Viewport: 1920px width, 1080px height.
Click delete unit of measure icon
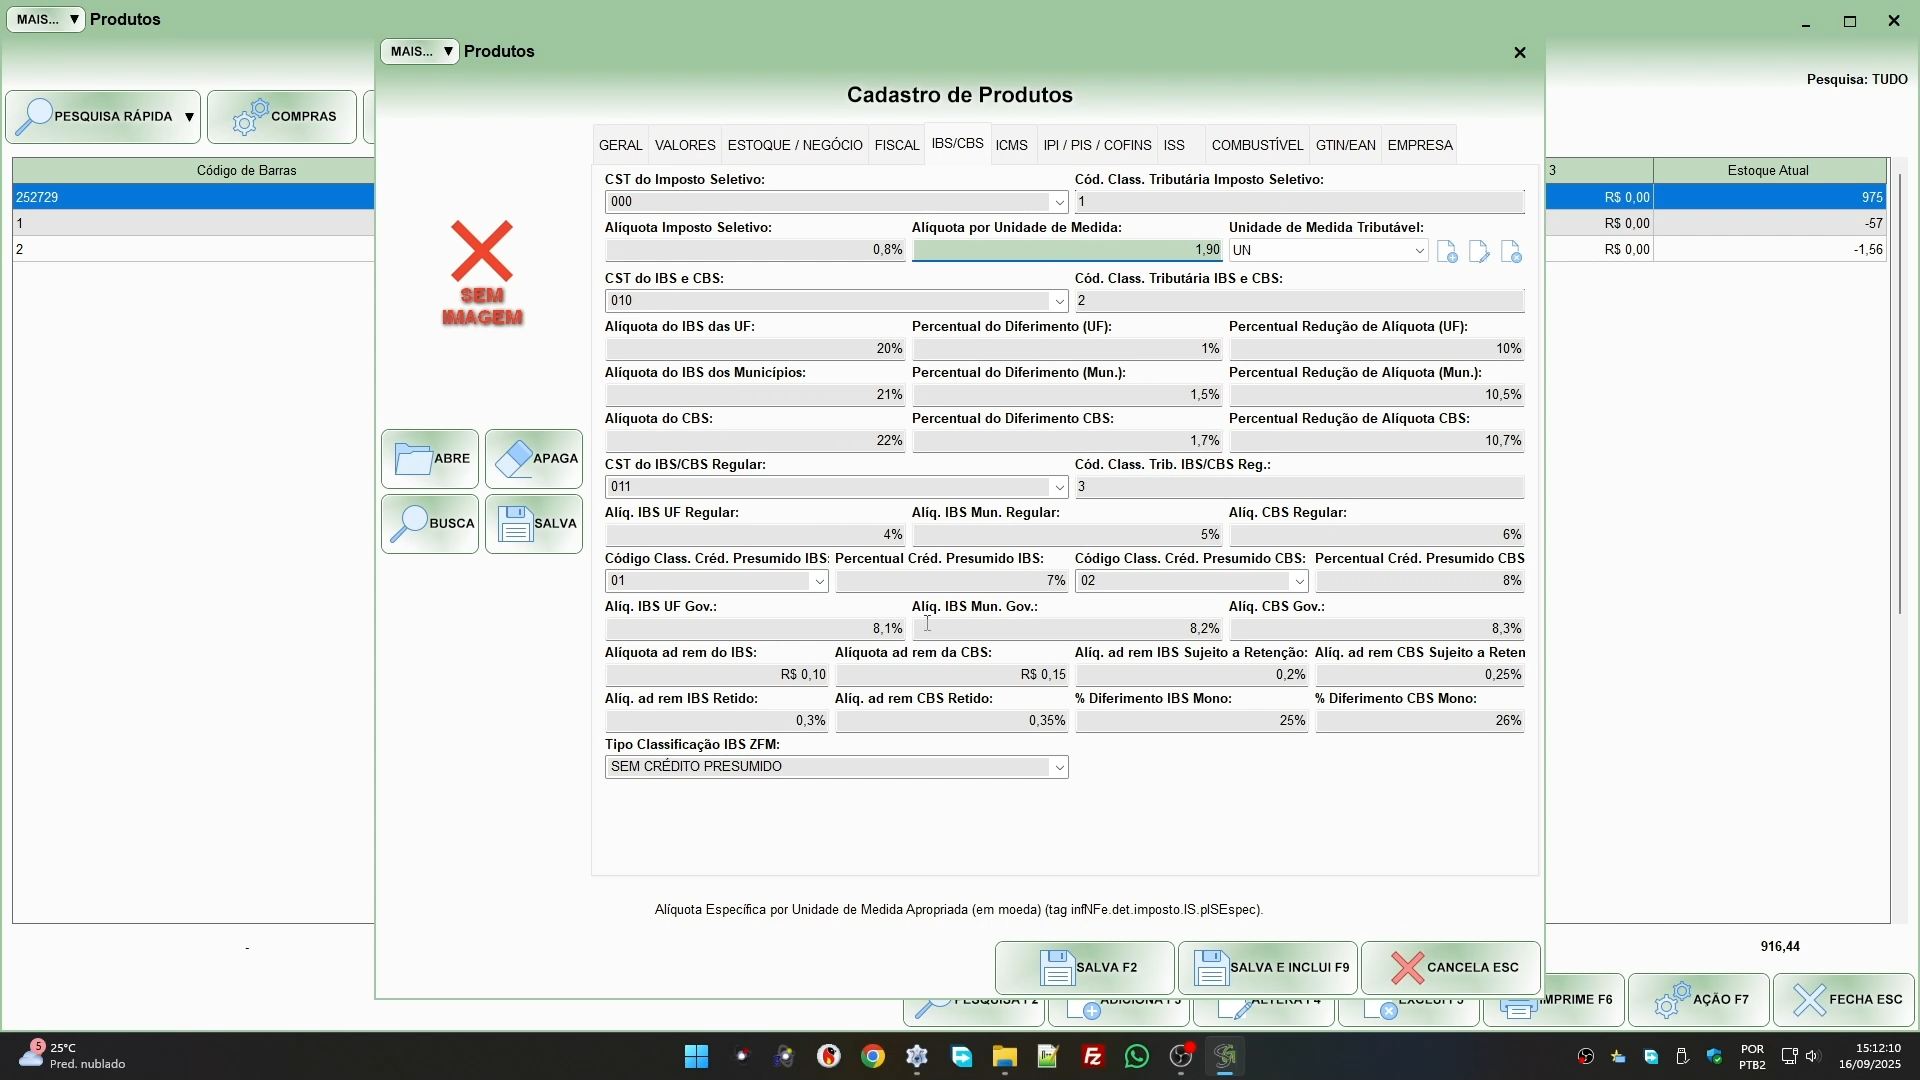tap(1511, 252)
